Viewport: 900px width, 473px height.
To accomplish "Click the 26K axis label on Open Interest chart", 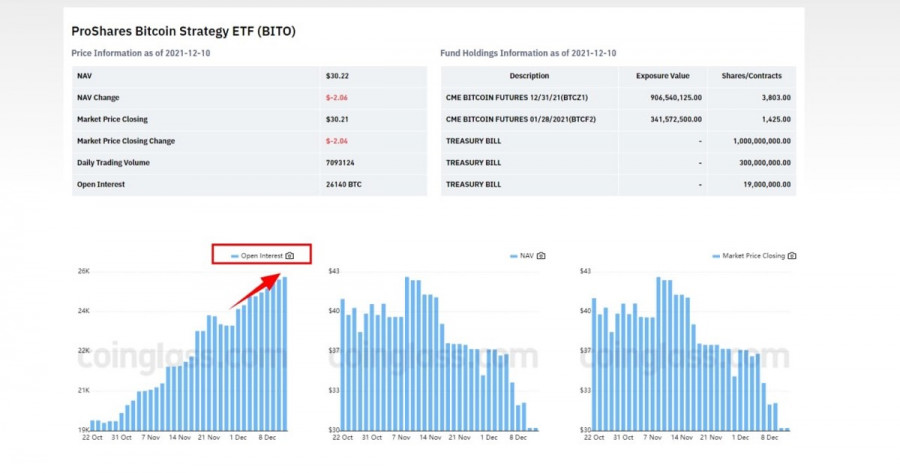I will (84, 271).
